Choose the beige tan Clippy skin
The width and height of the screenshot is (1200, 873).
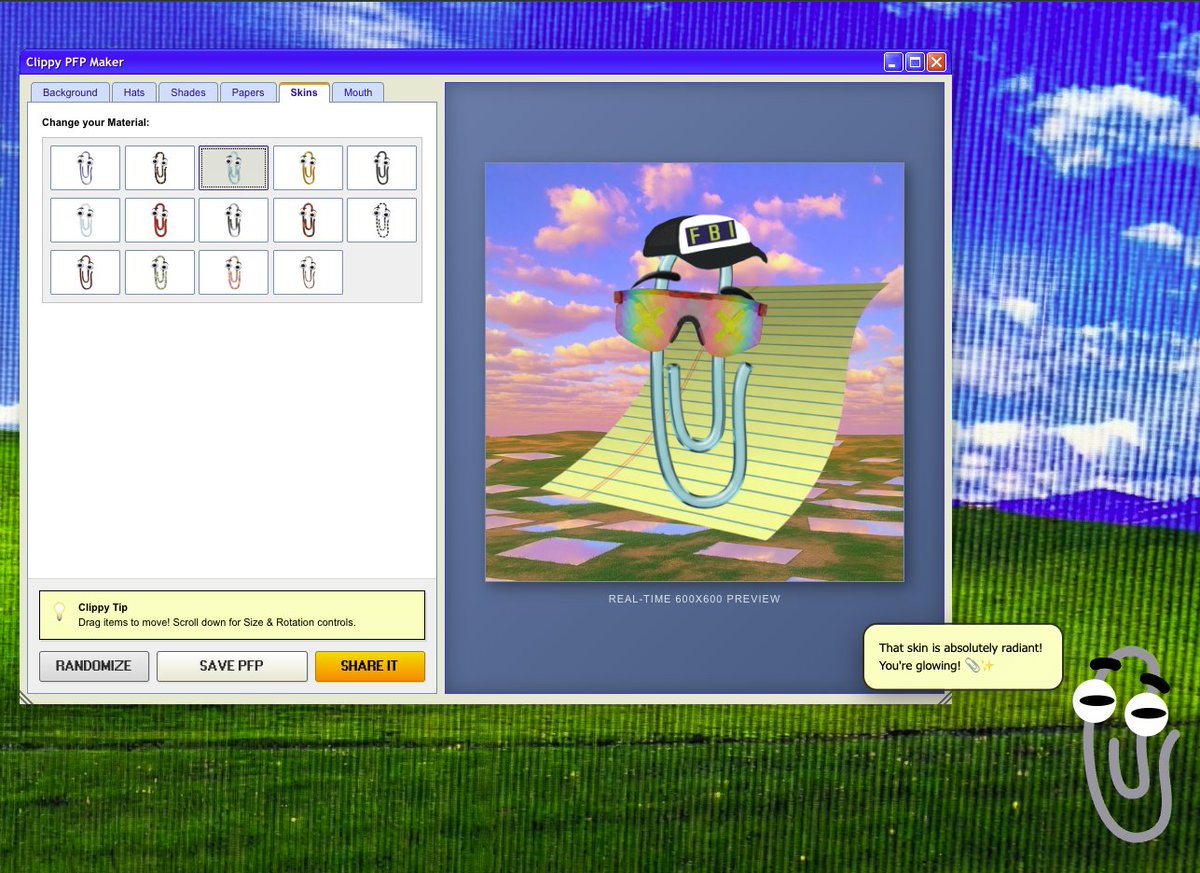point(308,272)
